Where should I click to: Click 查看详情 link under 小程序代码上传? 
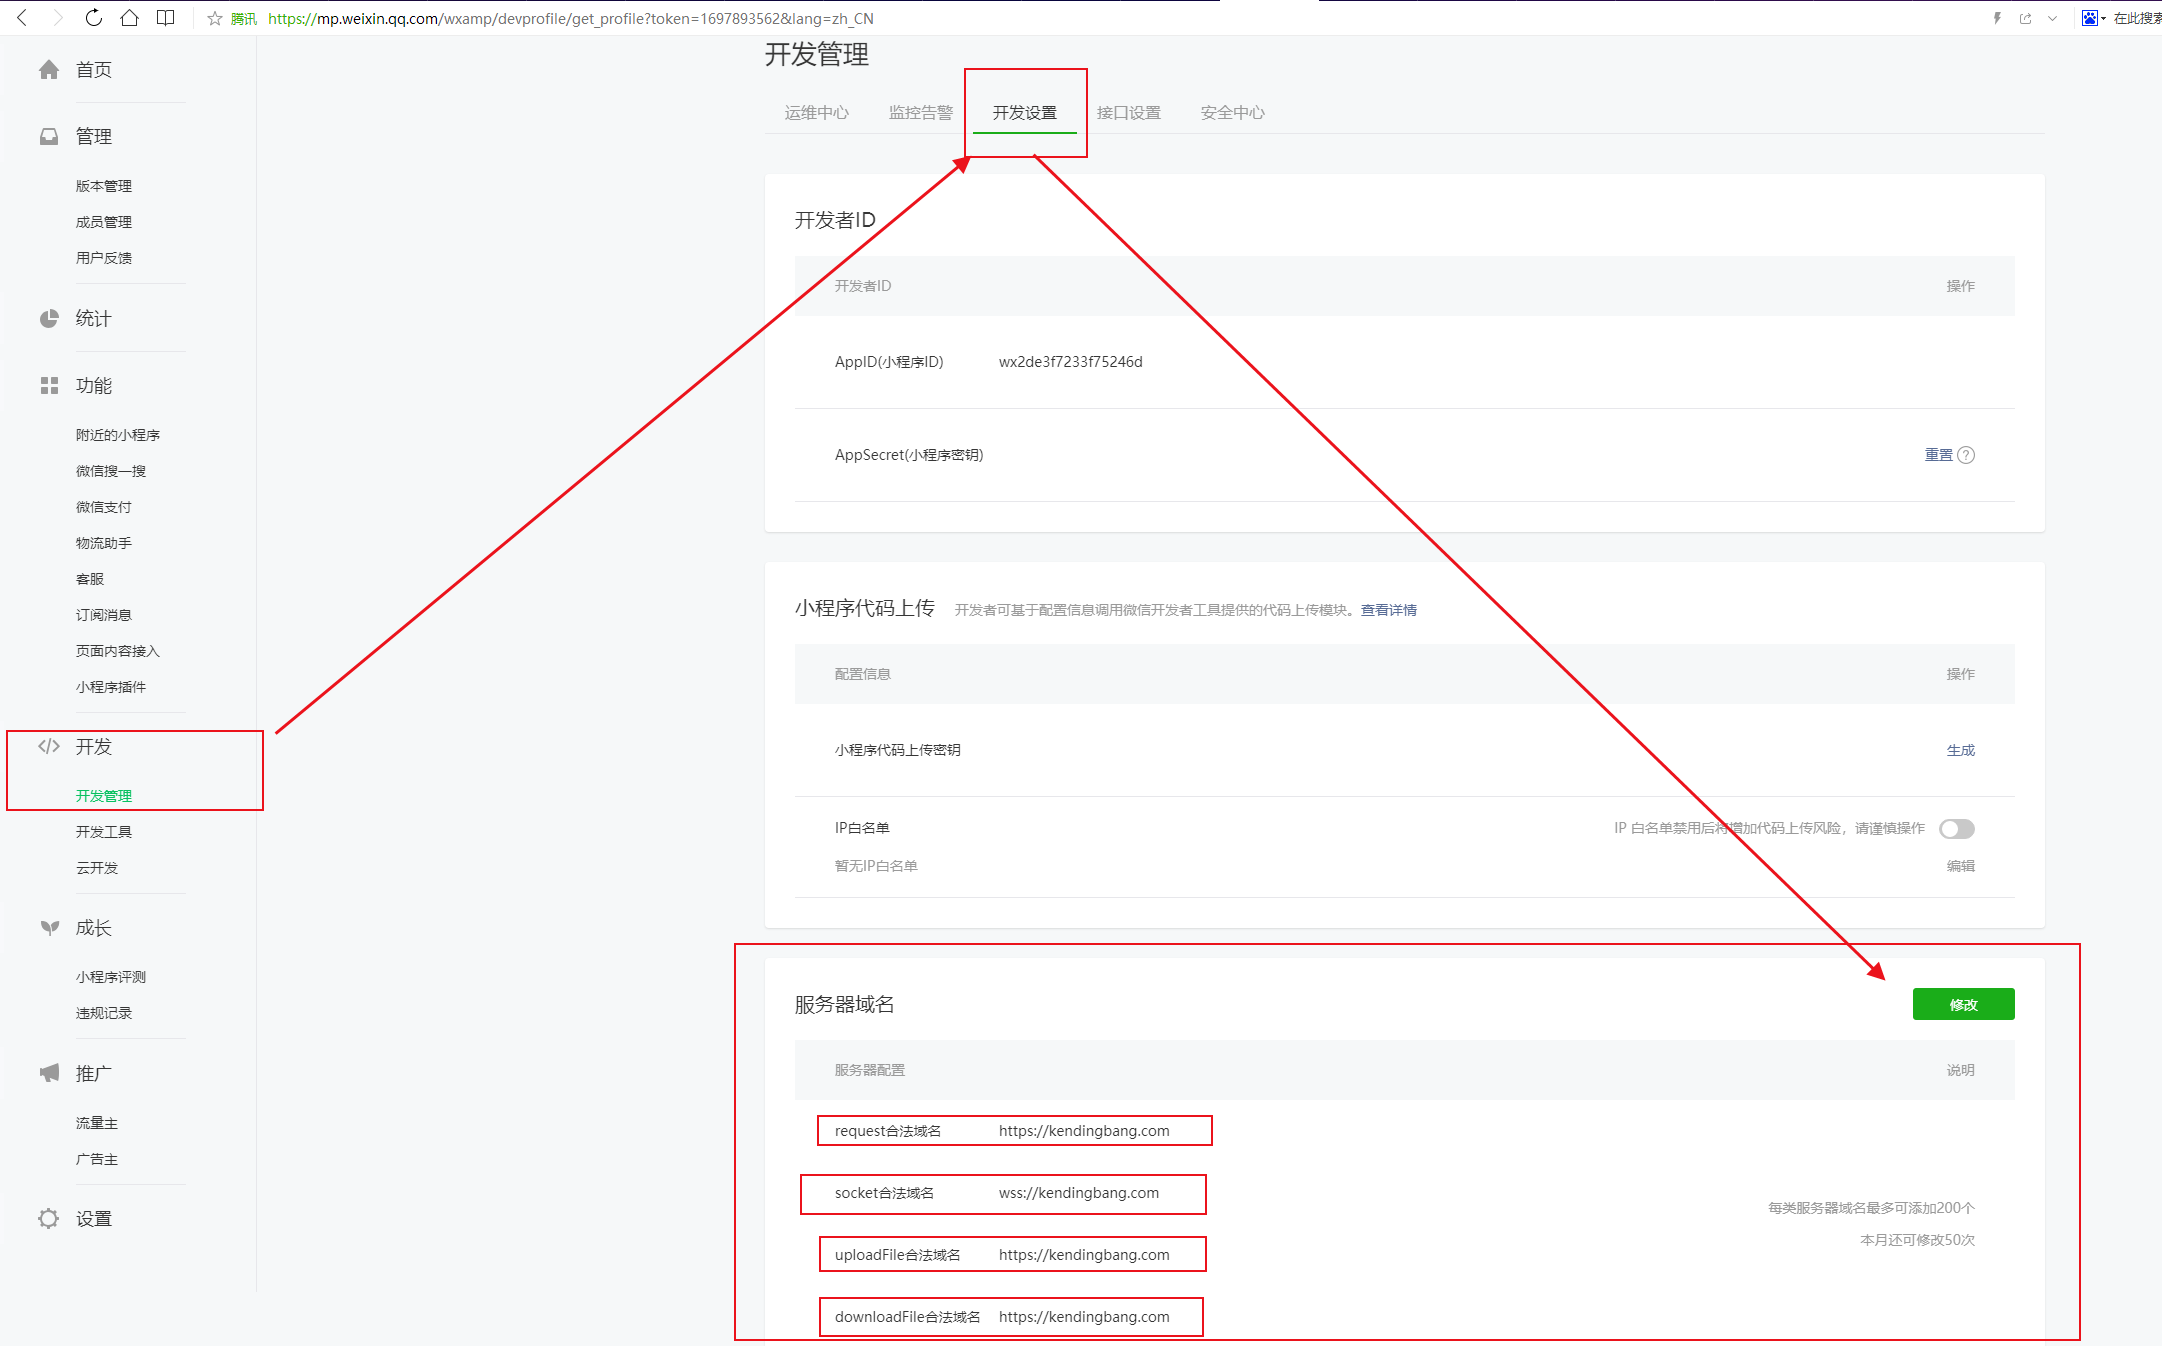[1389, 610]
